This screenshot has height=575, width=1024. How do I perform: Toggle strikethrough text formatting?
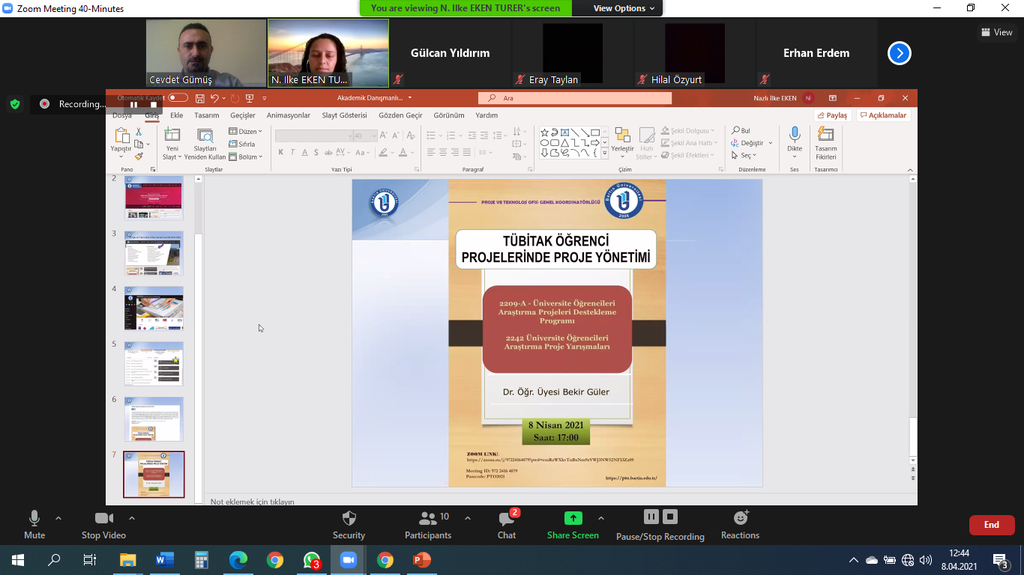[328, 152]
